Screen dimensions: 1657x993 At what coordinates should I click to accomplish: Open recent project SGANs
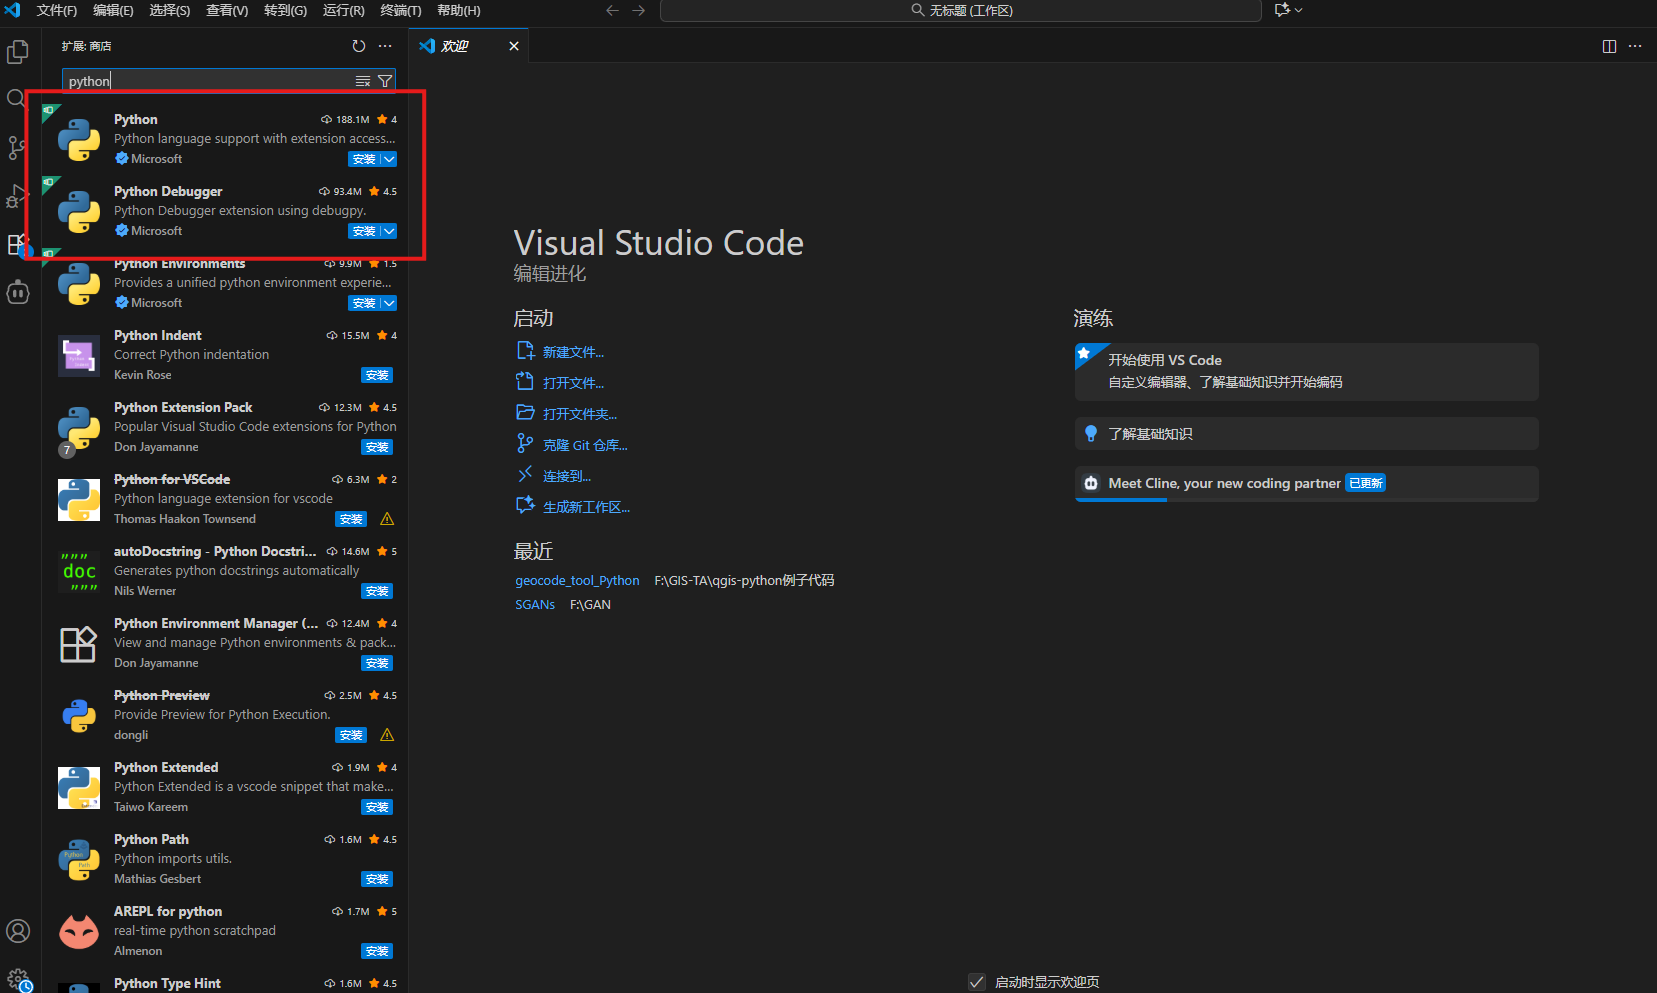(x=535, y=604)
